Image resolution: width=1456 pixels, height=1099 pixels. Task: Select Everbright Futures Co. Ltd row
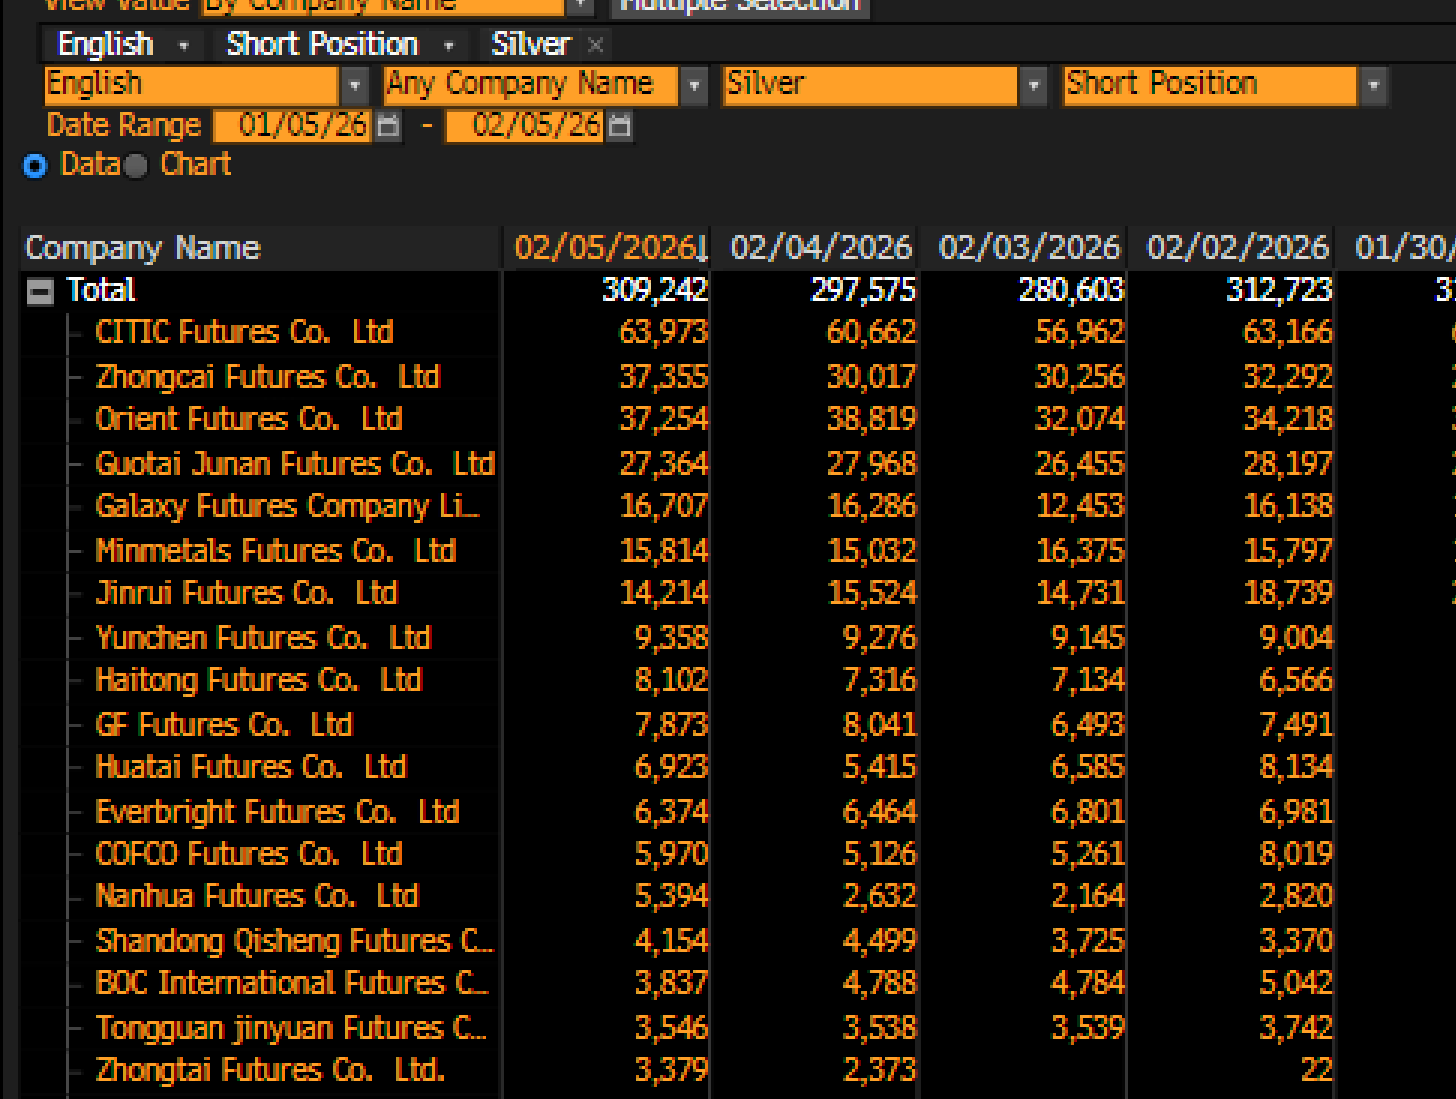[x=277, y=812]
